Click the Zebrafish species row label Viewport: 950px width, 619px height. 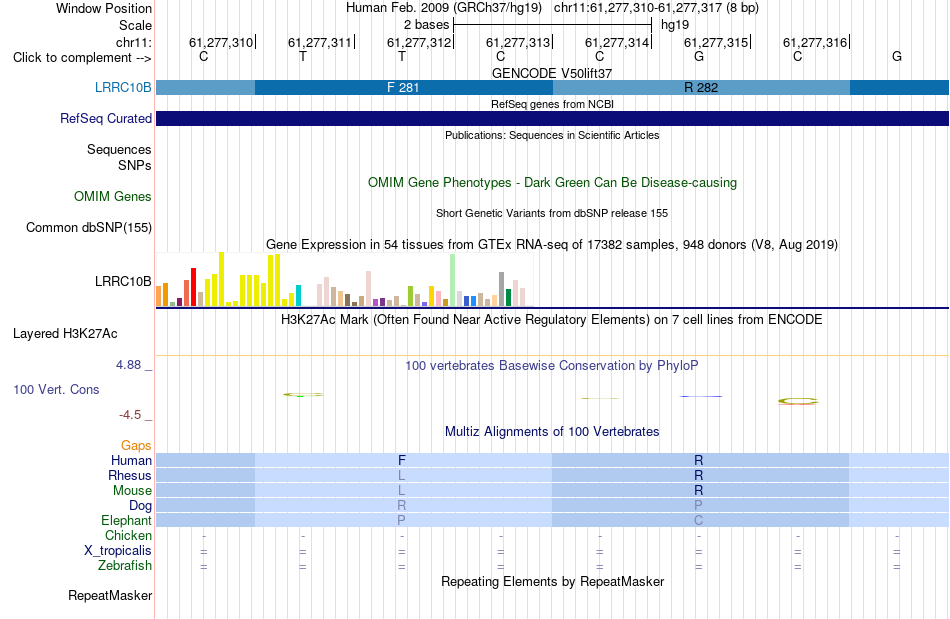(125, 565)
